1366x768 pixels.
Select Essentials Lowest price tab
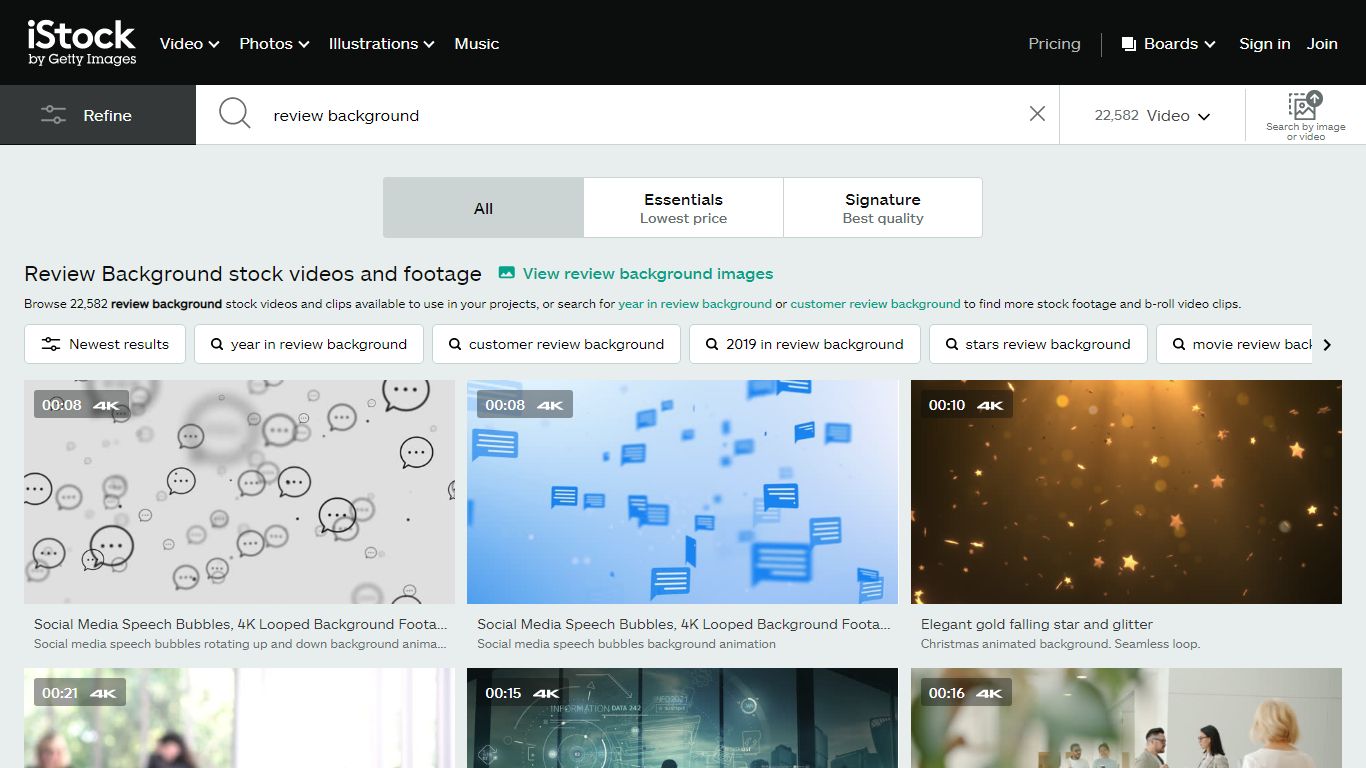coord(683,208)
